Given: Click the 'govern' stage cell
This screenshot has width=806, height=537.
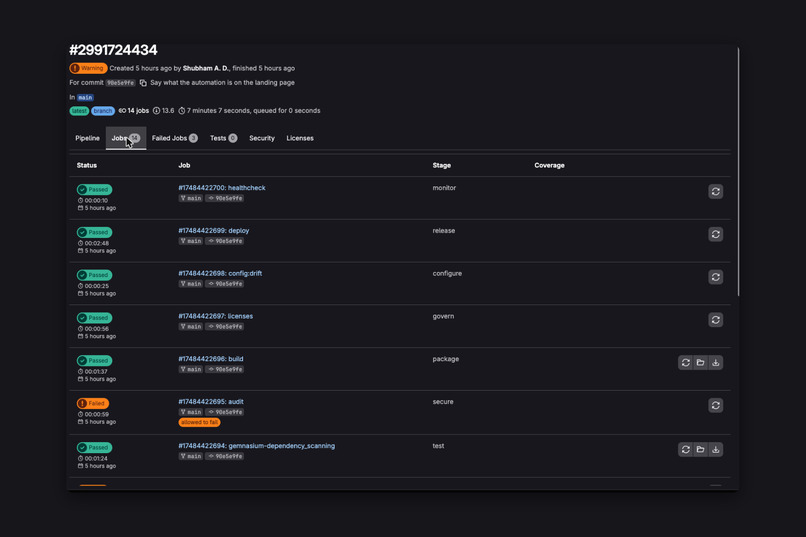Looking at the screenshot, I should [x=443, y=316].
